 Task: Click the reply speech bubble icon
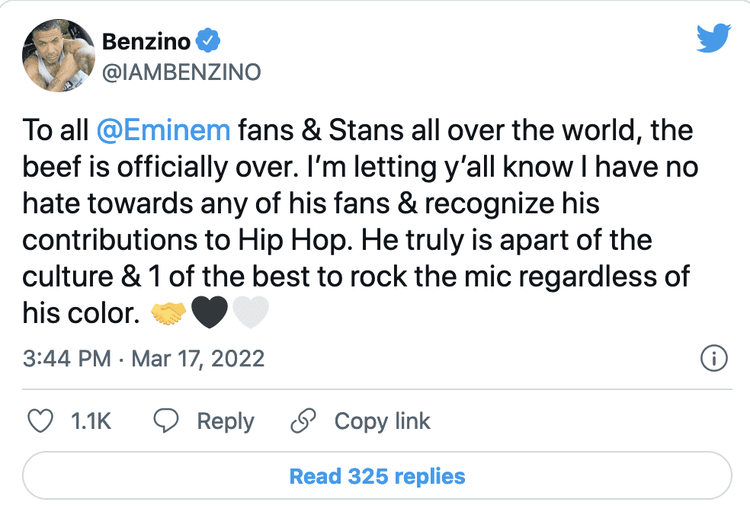pyautogui.click(x=165, y=421)
